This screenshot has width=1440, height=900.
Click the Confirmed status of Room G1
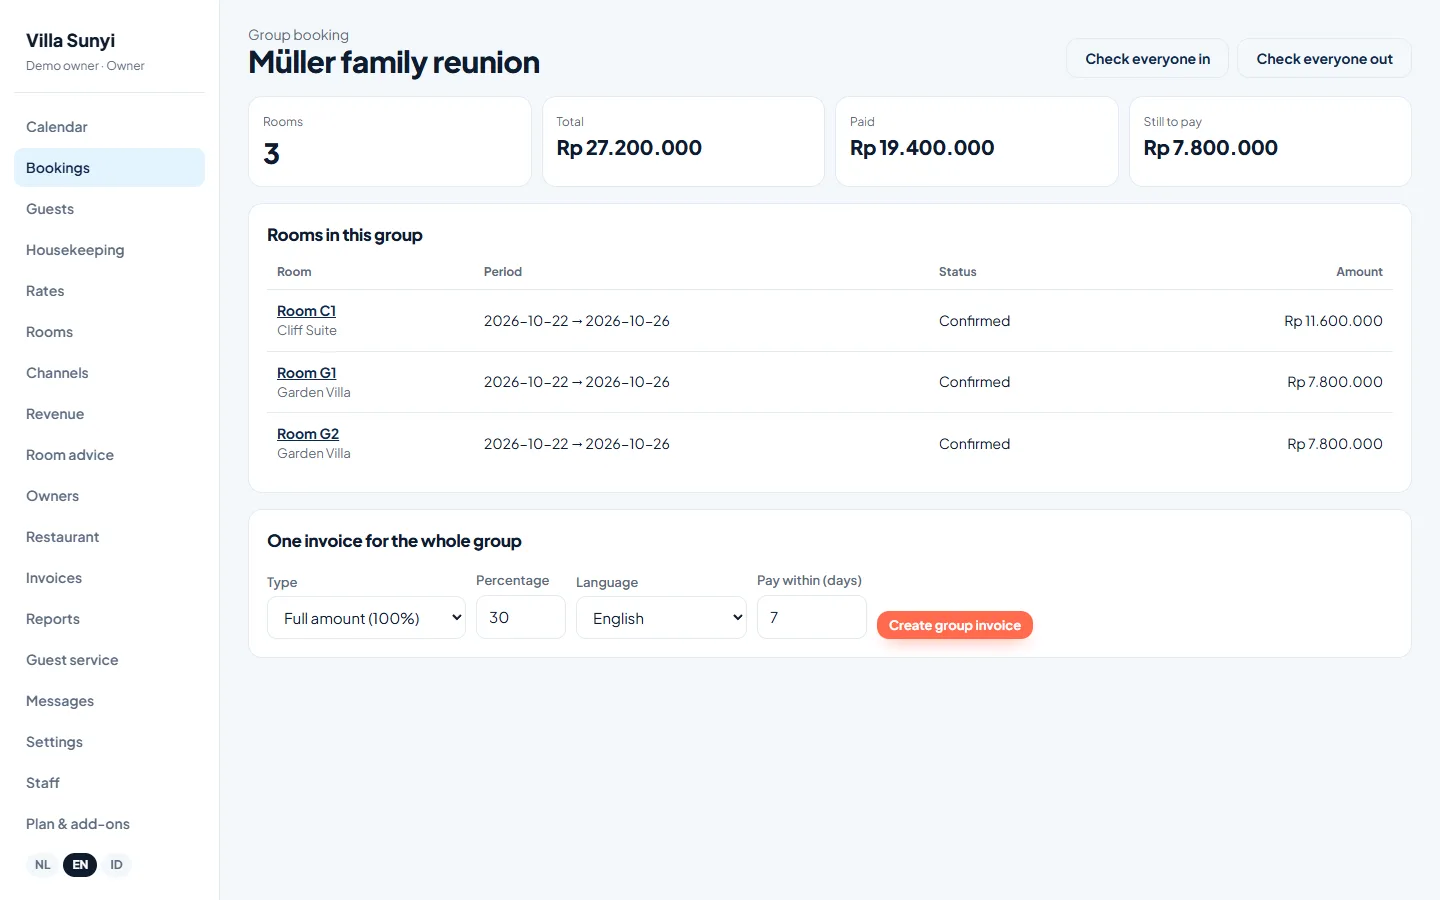[x=974, y=382]
